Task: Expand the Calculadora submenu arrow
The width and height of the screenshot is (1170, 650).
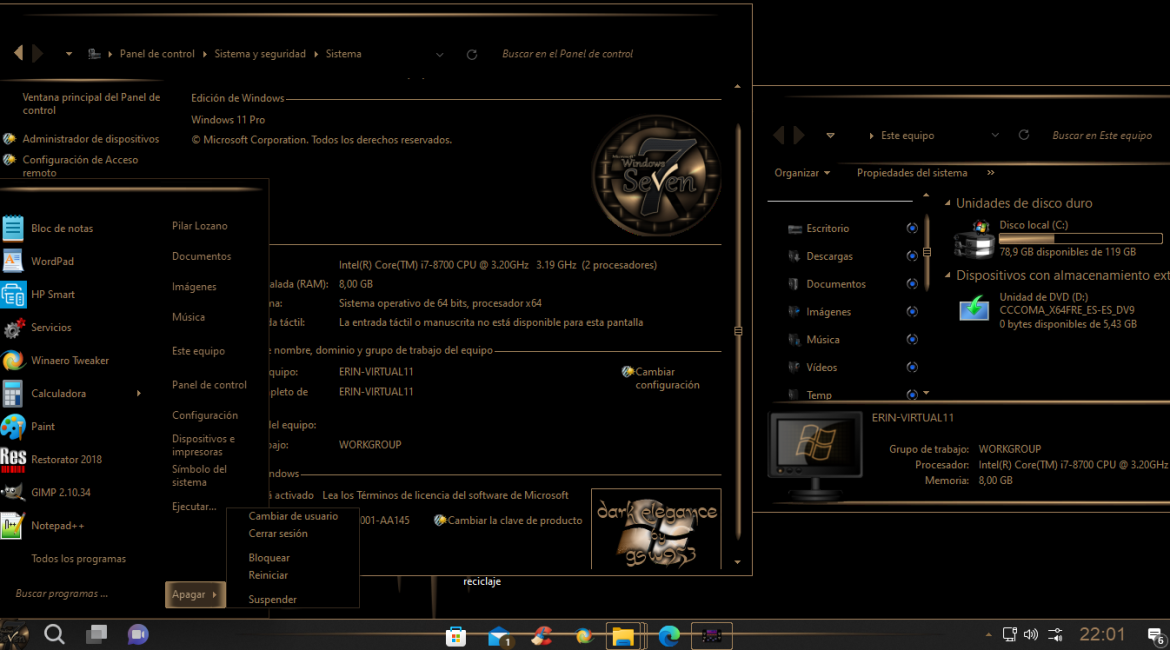Action: [139, 394]
